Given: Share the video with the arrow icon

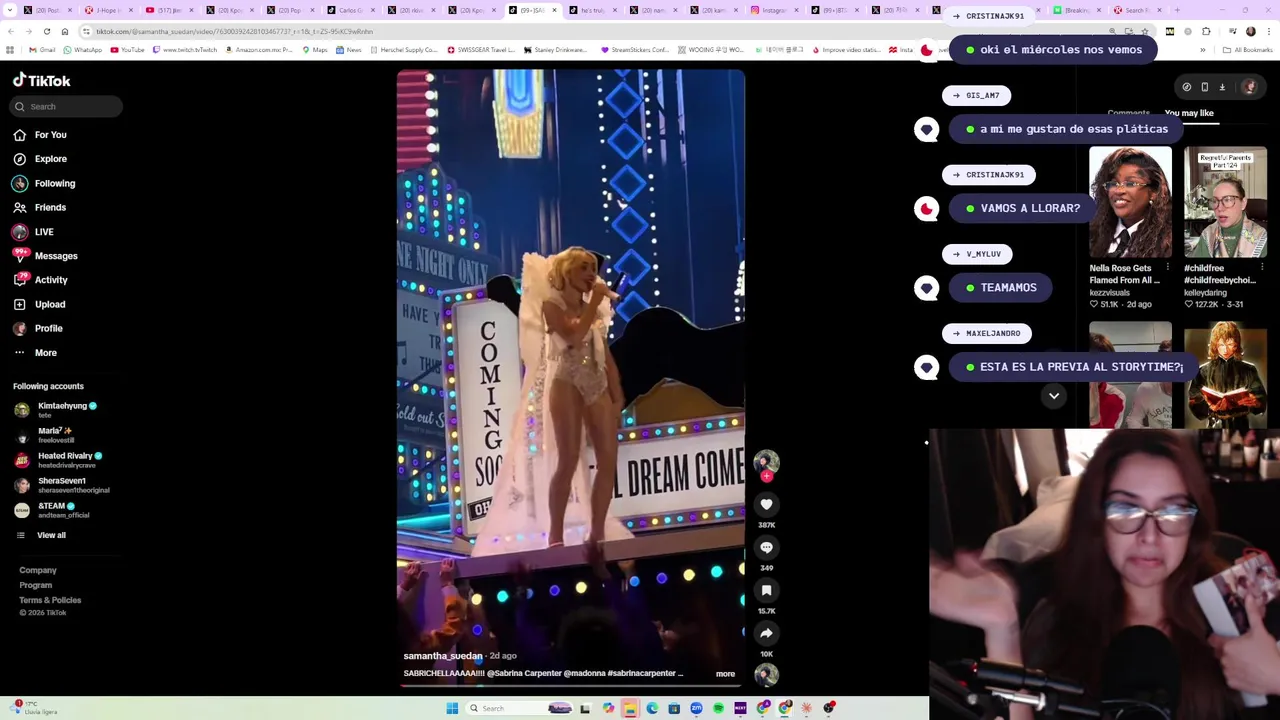Looking at the screenshot, I should (766, 633).
